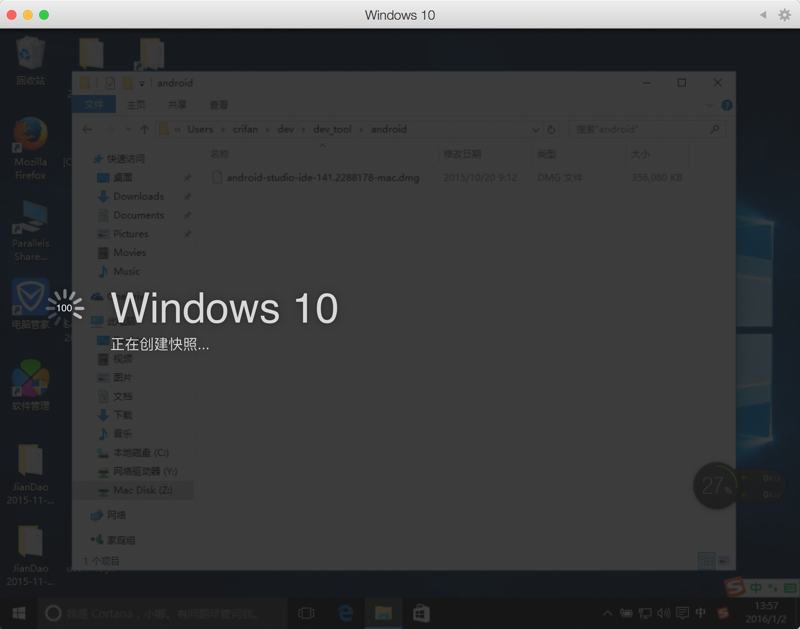Click the Parallels title bar left arrow
Viewport: 800px width, 629px height.
(x=763, y=15)
